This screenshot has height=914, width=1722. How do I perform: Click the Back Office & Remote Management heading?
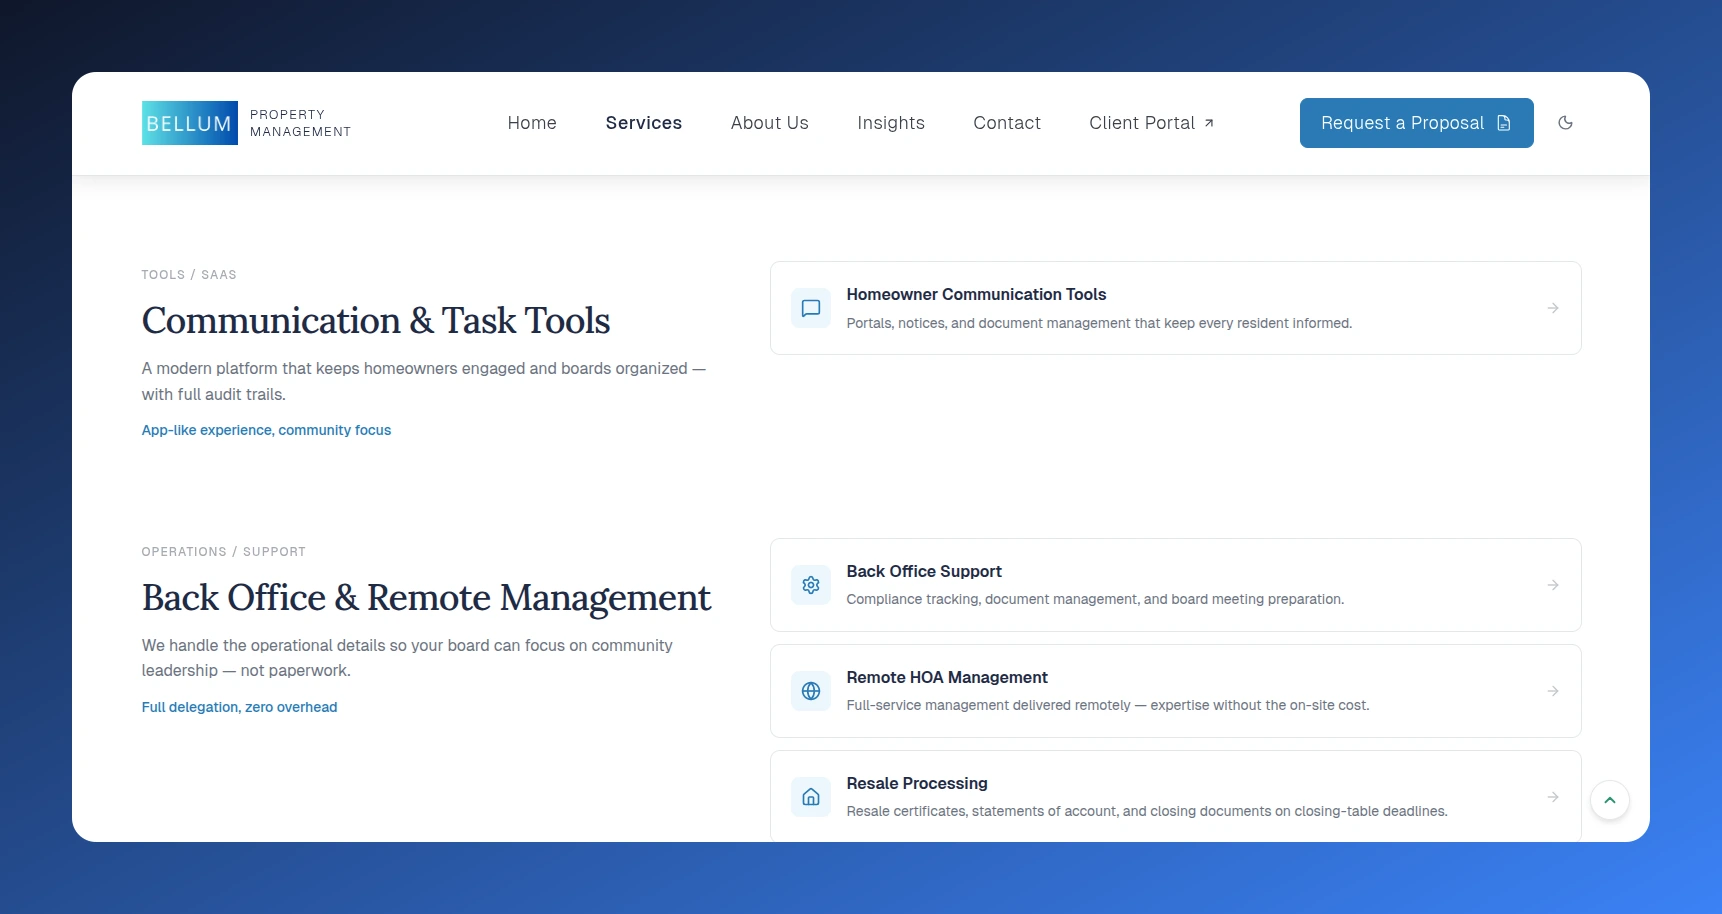pyautogui.click(x=426, y=598)
